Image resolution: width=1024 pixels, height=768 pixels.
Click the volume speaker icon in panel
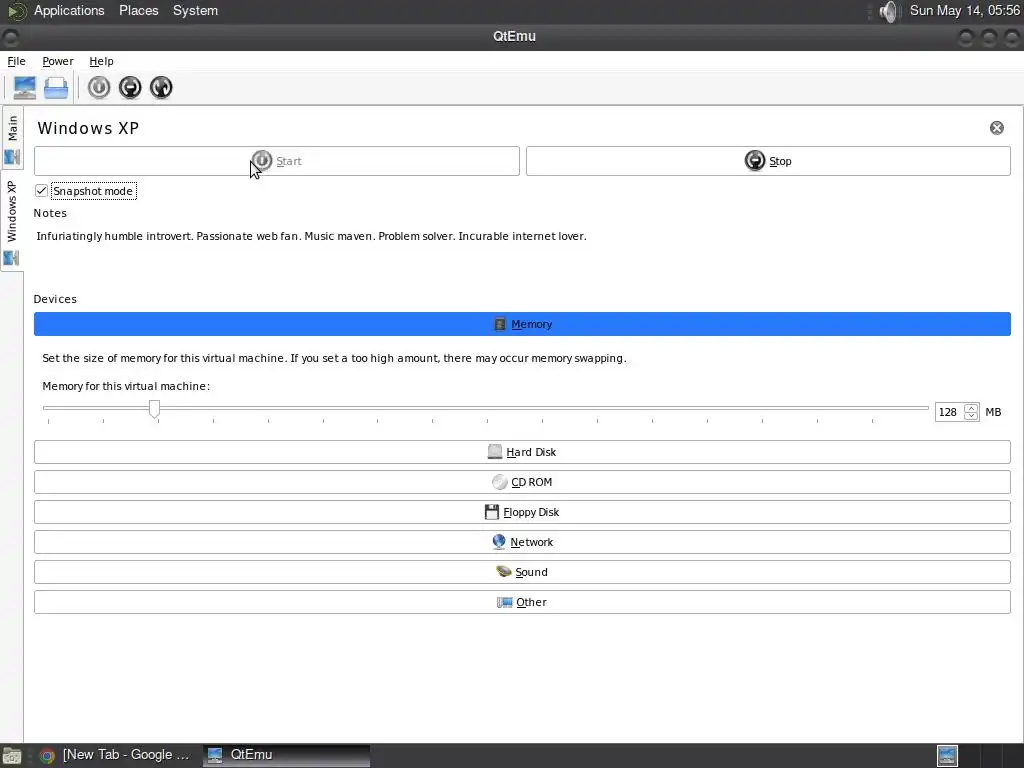click(x=888, y=11)
